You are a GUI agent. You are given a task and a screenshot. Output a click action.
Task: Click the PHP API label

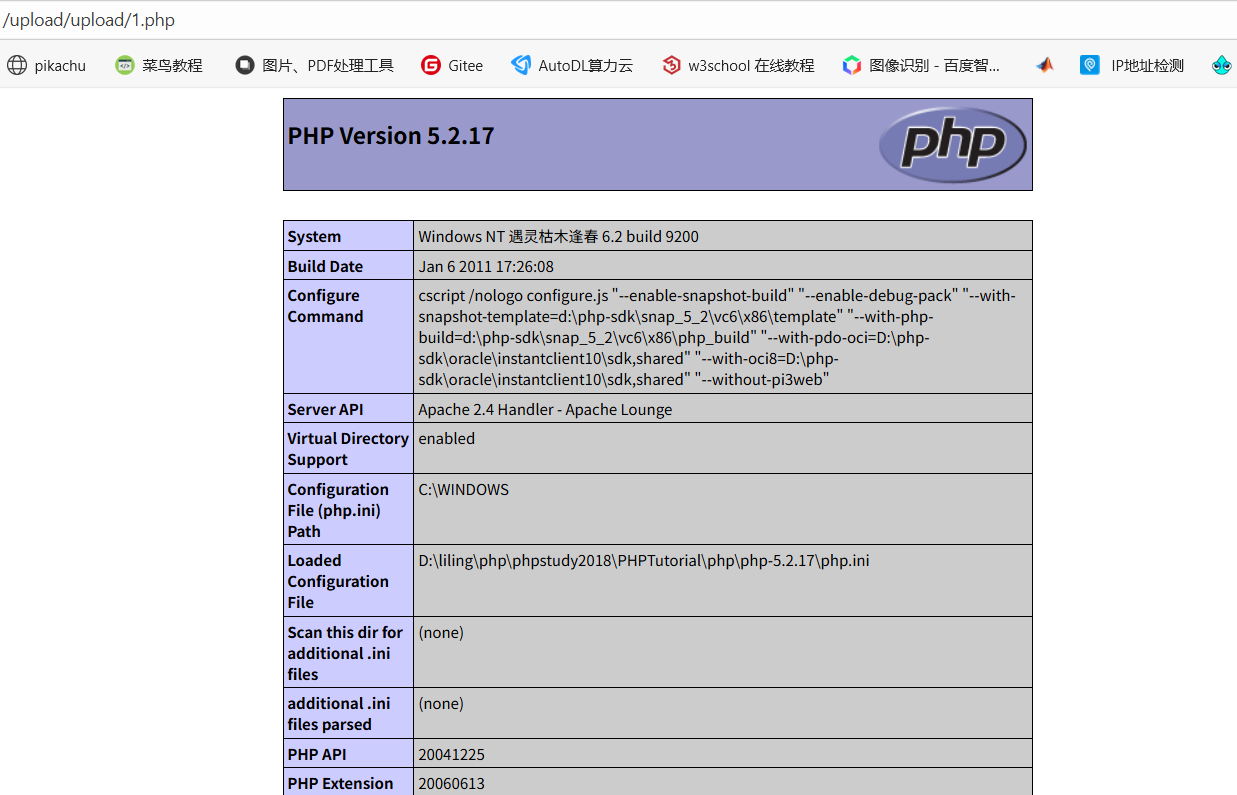point(317,754)
